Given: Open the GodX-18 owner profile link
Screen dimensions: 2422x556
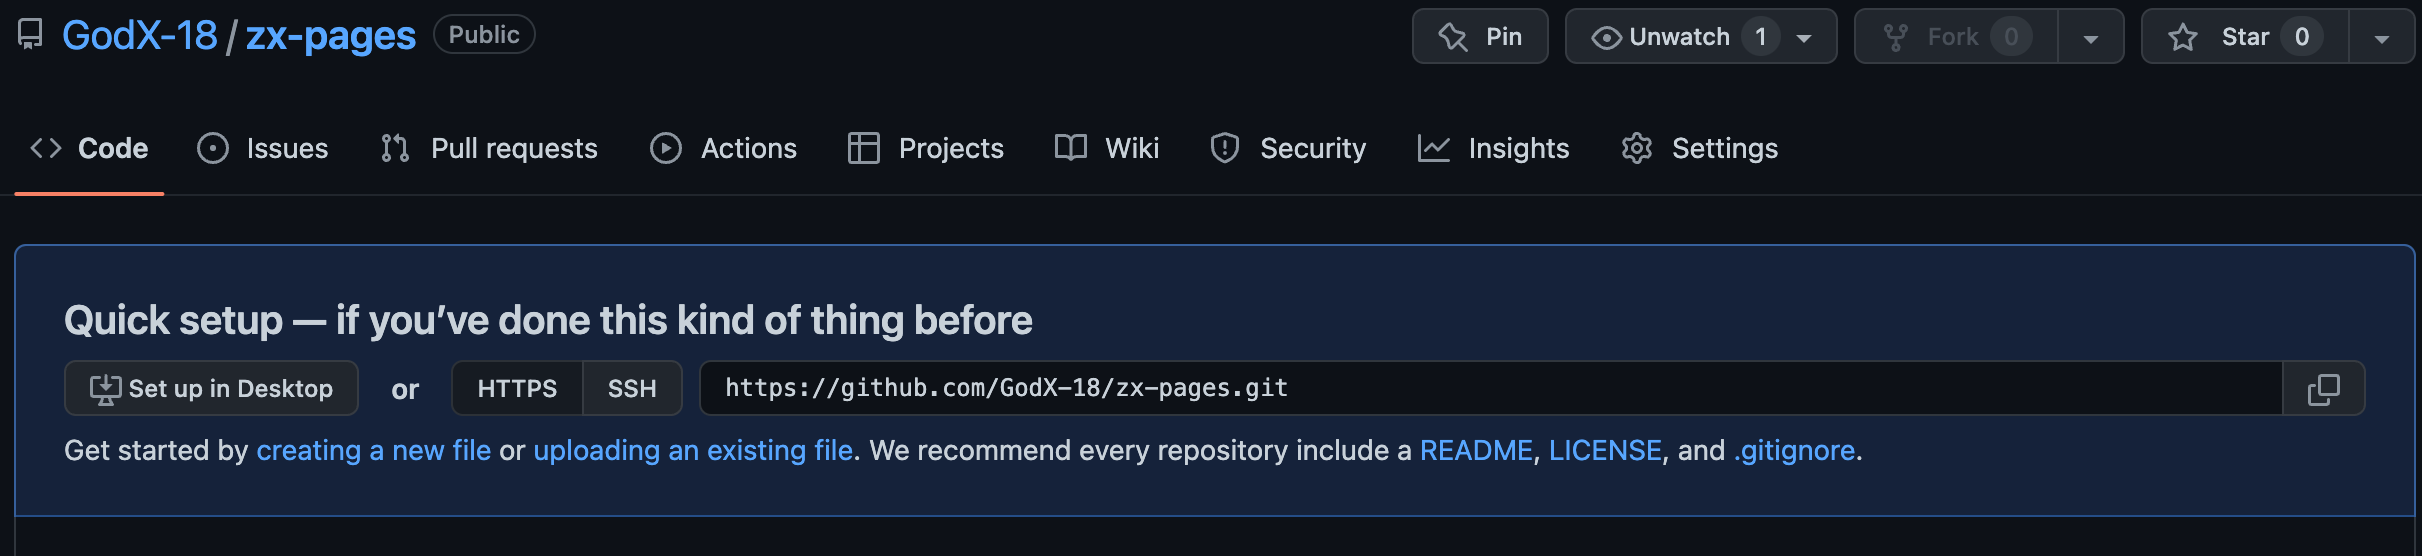Looking at the screenshot, I should click(139, 36).
